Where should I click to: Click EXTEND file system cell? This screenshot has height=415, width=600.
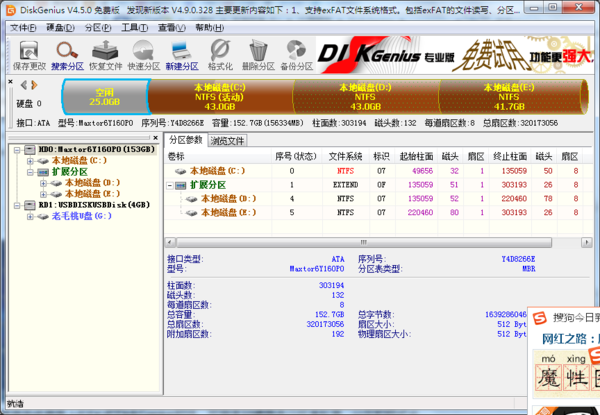click(x=346, y=185)
